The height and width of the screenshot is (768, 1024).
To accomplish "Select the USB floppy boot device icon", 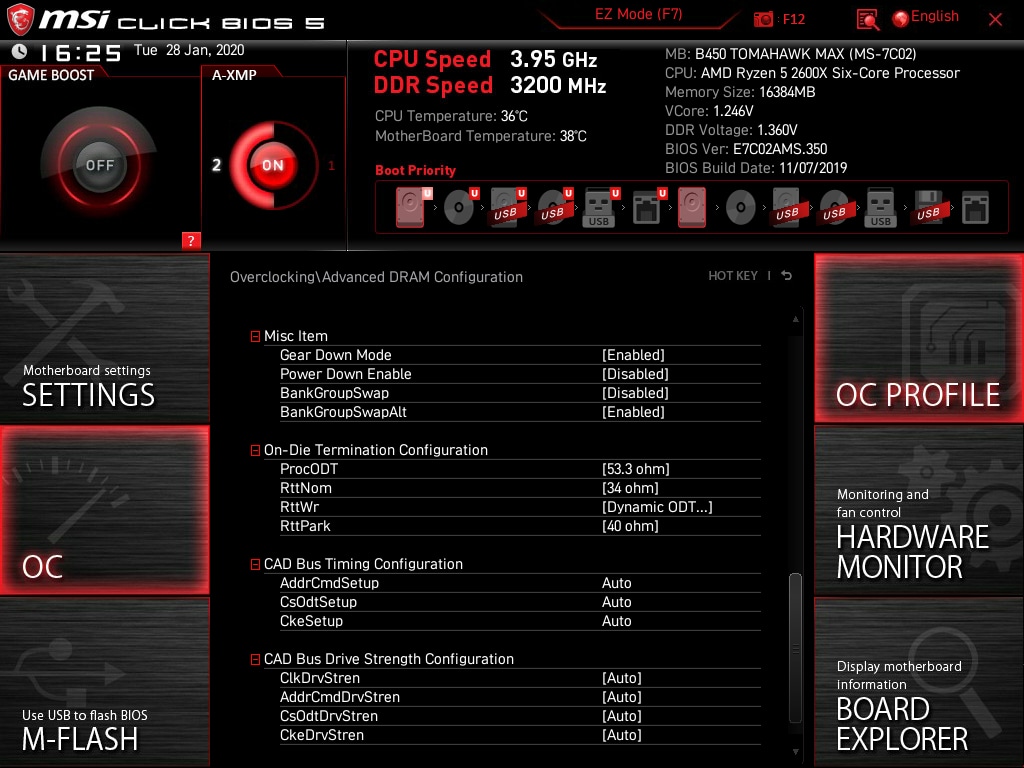I will click(x=928, y=208).
